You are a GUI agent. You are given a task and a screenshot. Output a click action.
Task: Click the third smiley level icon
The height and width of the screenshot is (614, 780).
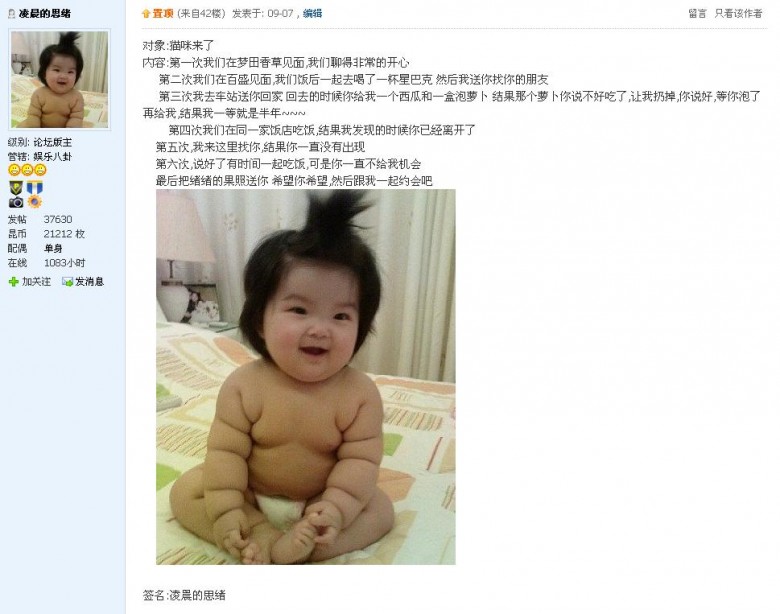[x=40, y=170]
